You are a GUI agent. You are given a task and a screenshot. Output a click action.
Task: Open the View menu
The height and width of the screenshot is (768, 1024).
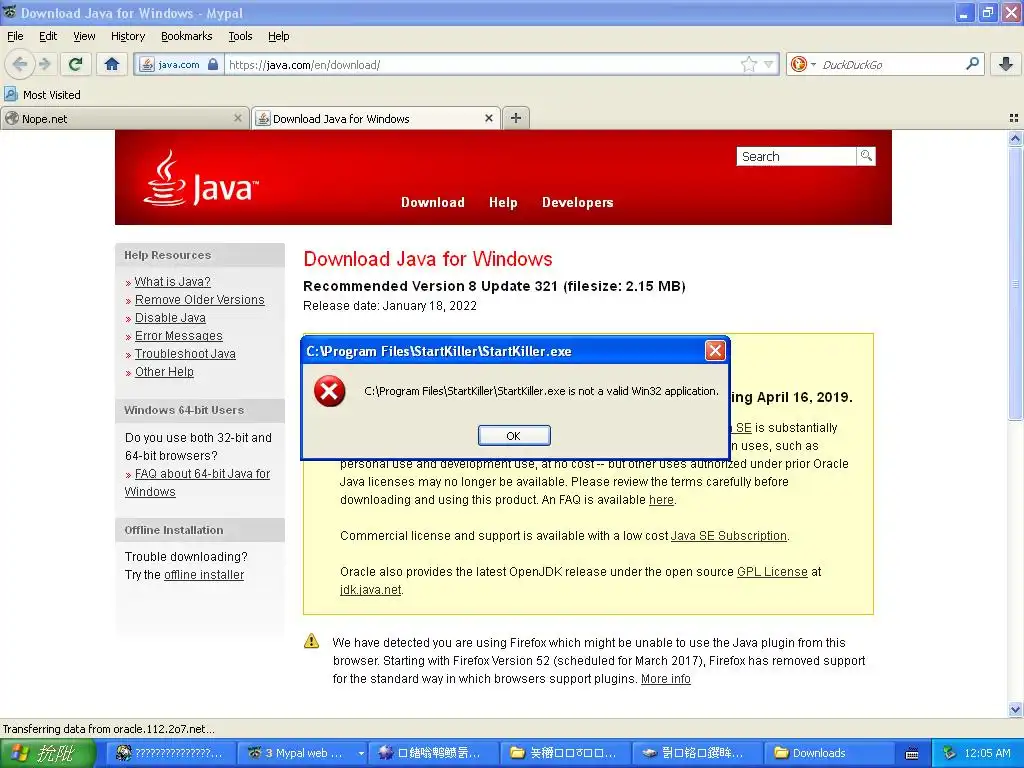[x=84, y=36]
